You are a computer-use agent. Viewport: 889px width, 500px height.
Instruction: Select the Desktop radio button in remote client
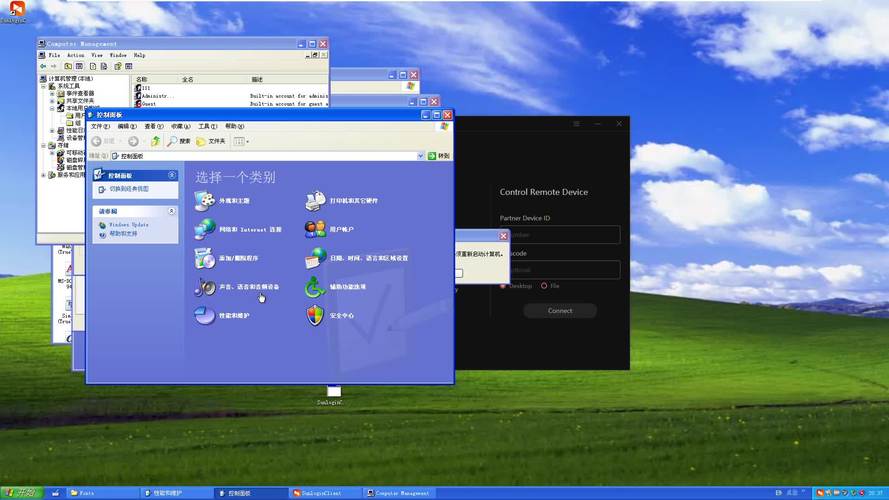503,286
